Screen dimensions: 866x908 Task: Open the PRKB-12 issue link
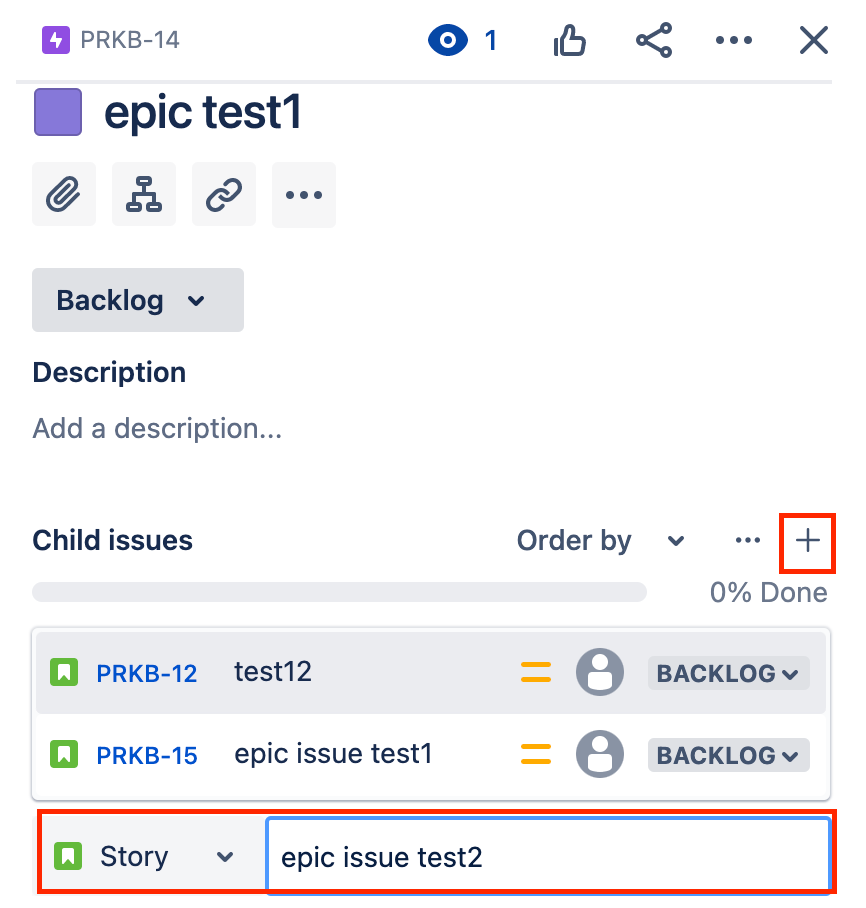click(147, 673)
